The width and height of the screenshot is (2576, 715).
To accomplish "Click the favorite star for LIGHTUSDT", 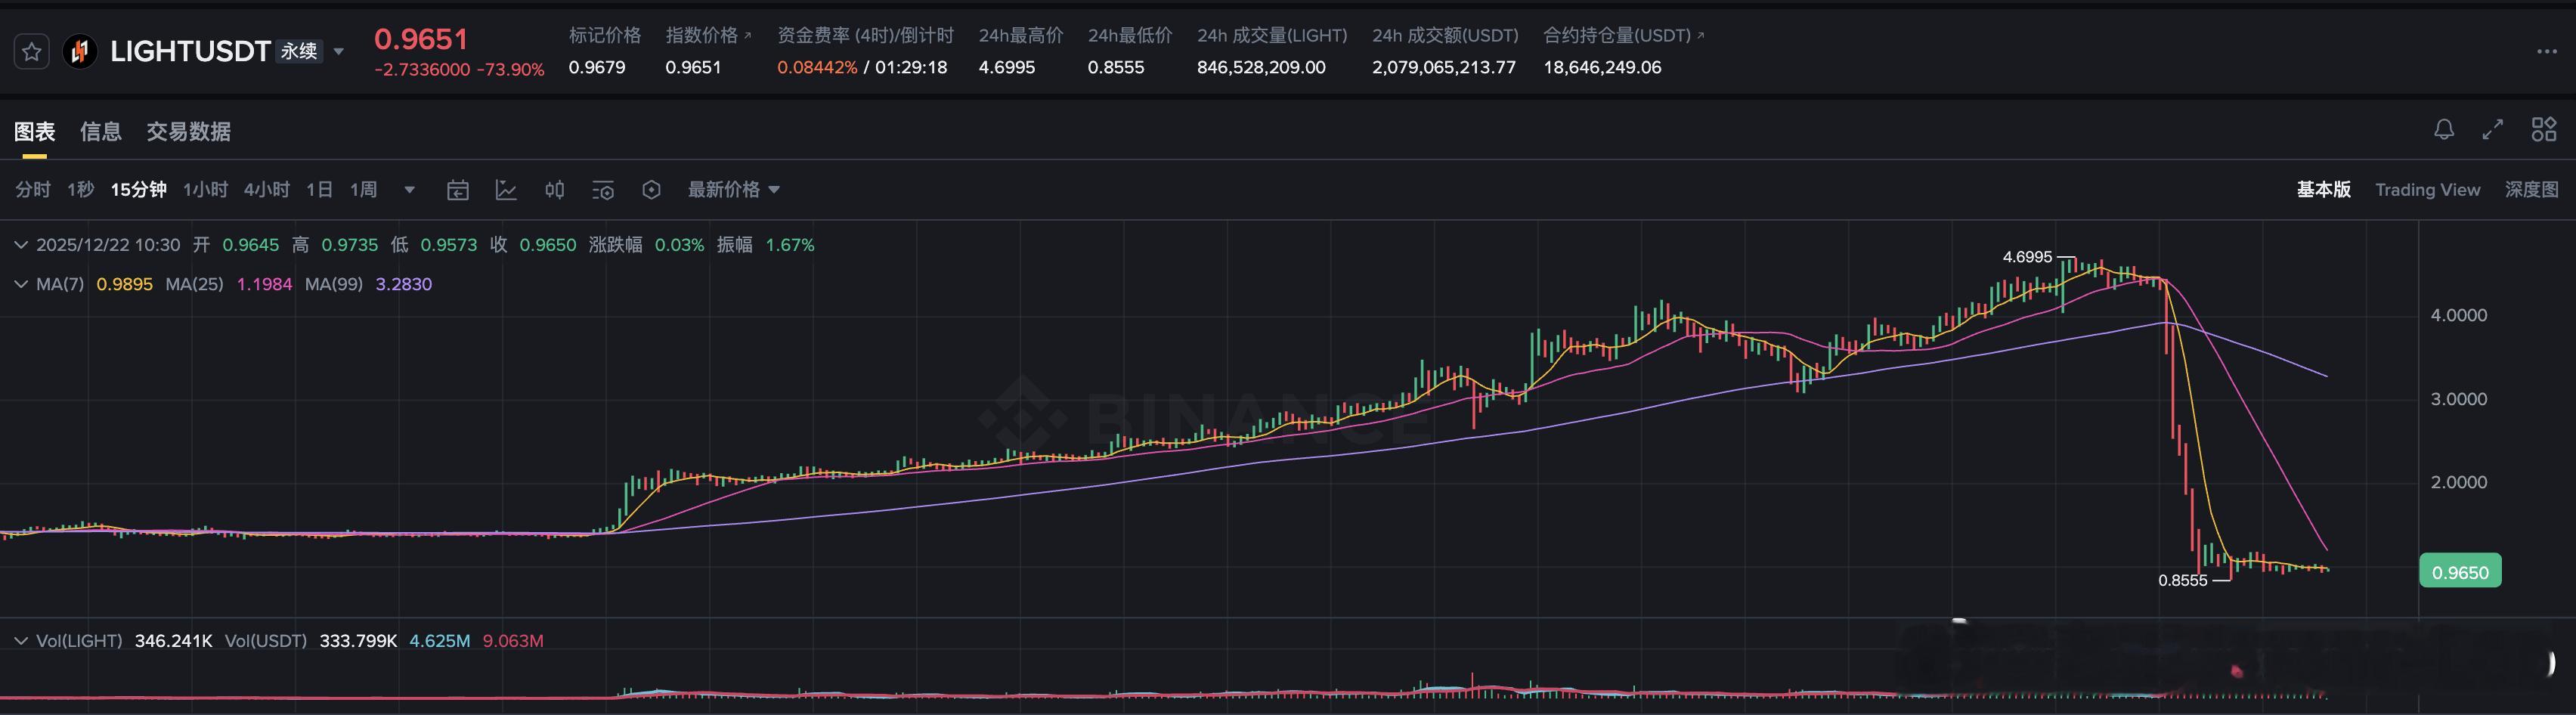I will (x=32, y=51).
